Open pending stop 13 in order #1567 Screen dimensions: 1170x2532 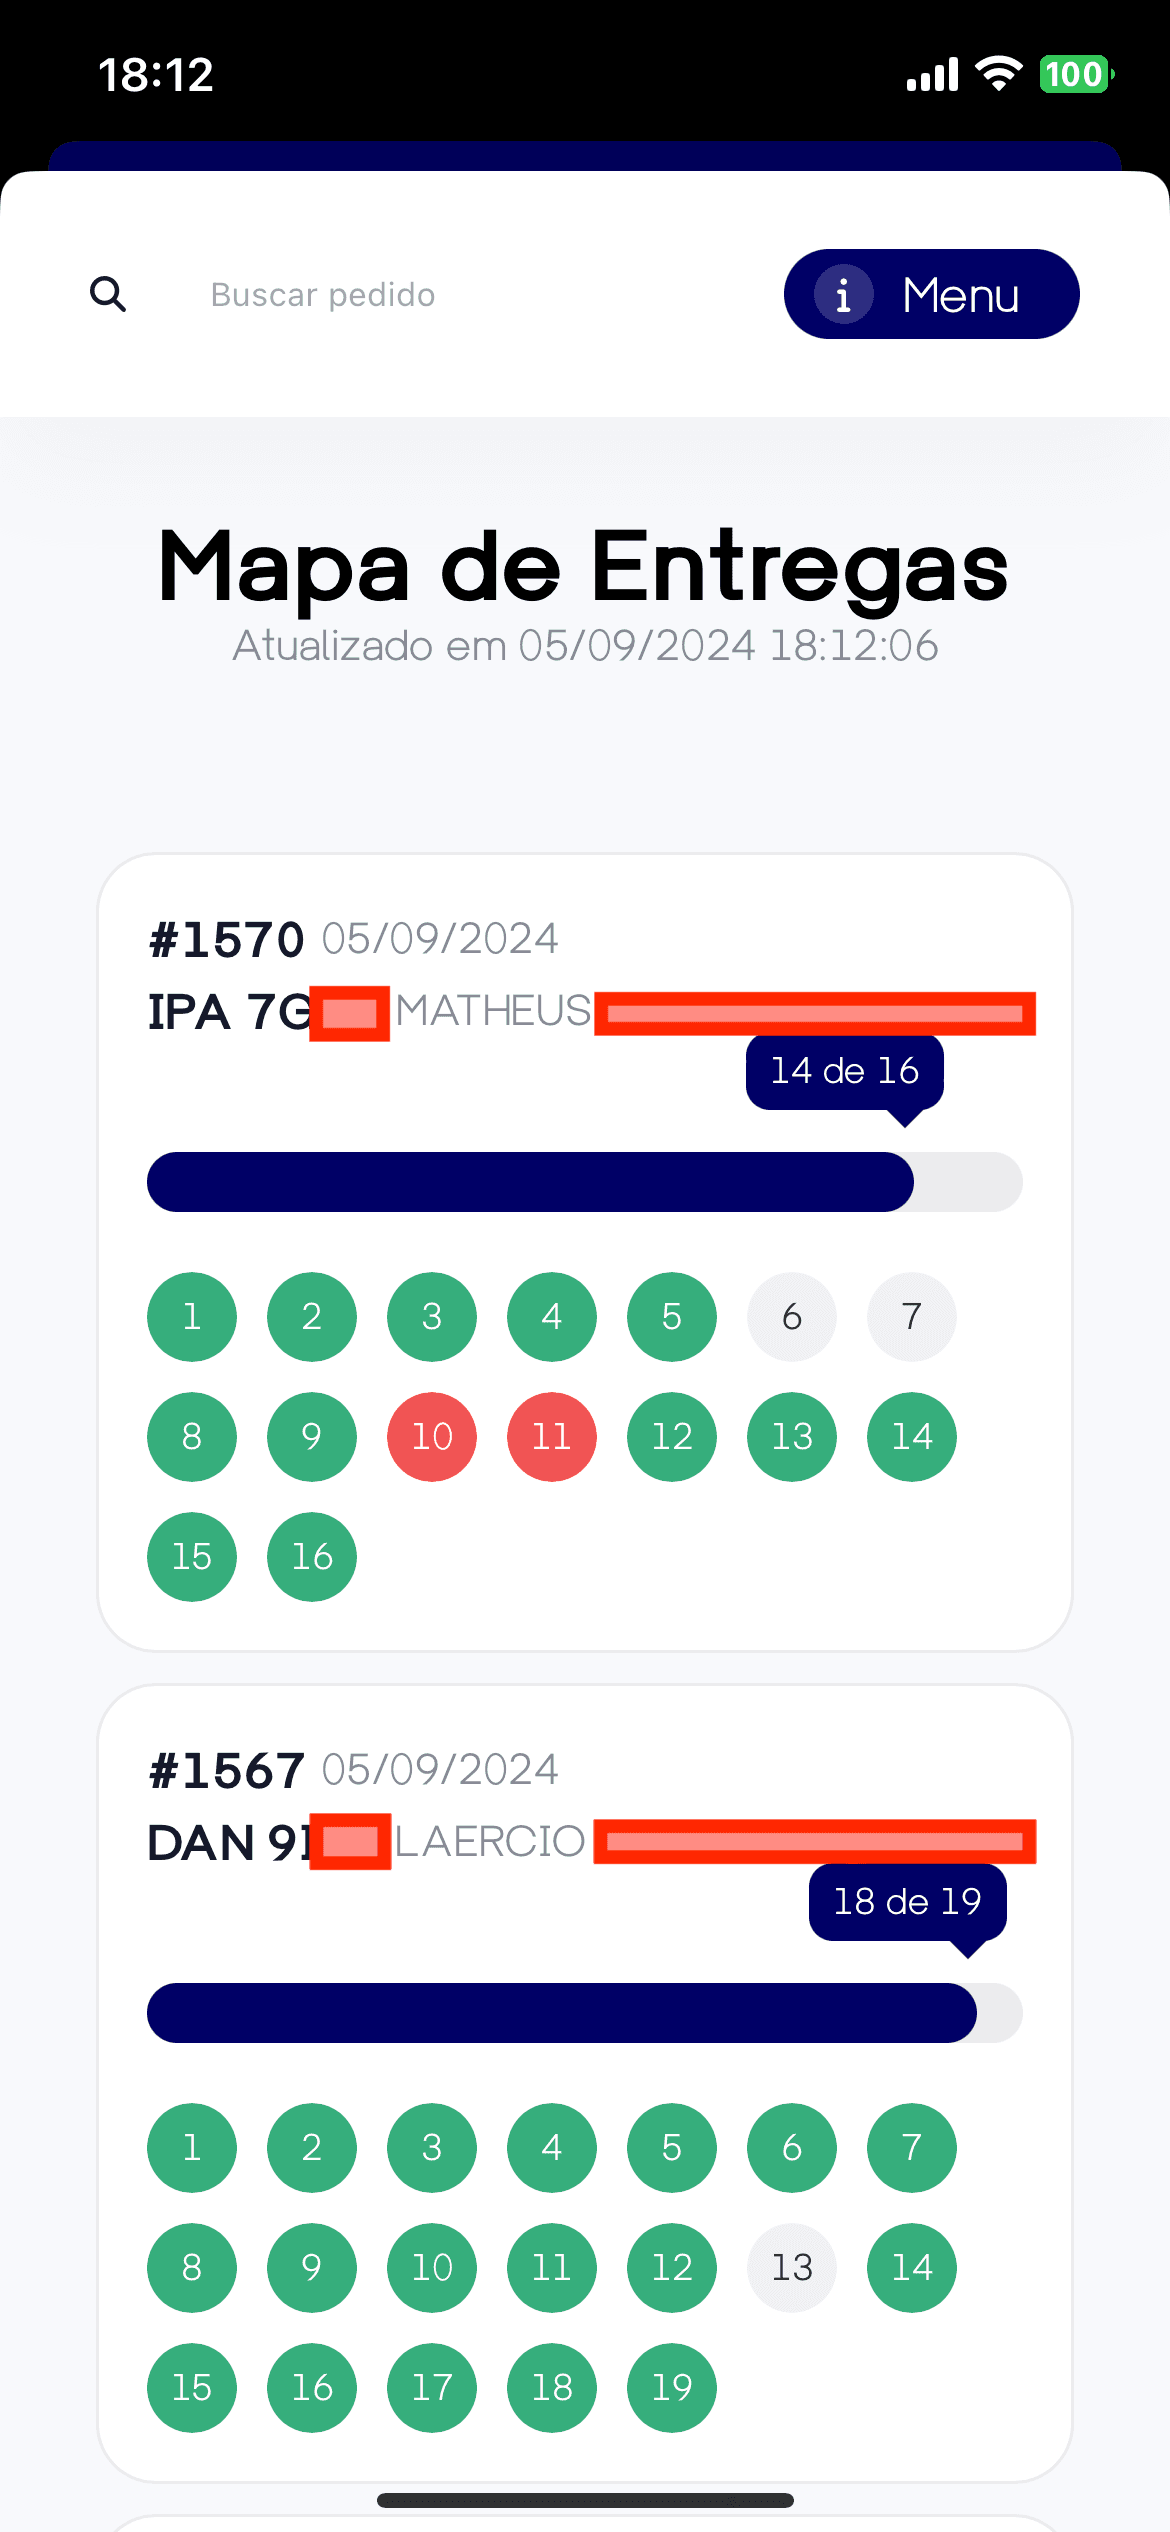(792, 2268)
